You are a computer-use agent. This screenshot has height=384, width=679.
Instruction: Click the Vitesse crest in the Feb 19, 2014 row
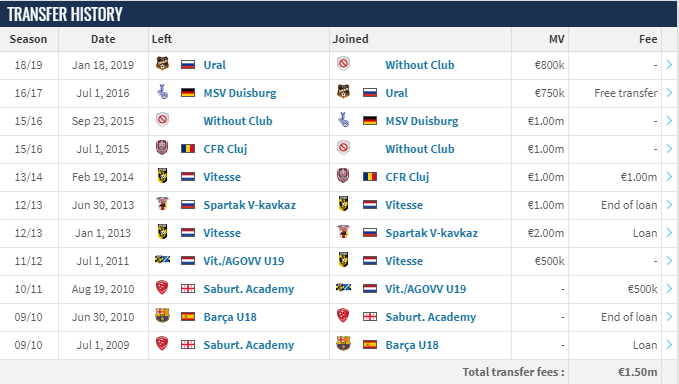coord(162,176)
